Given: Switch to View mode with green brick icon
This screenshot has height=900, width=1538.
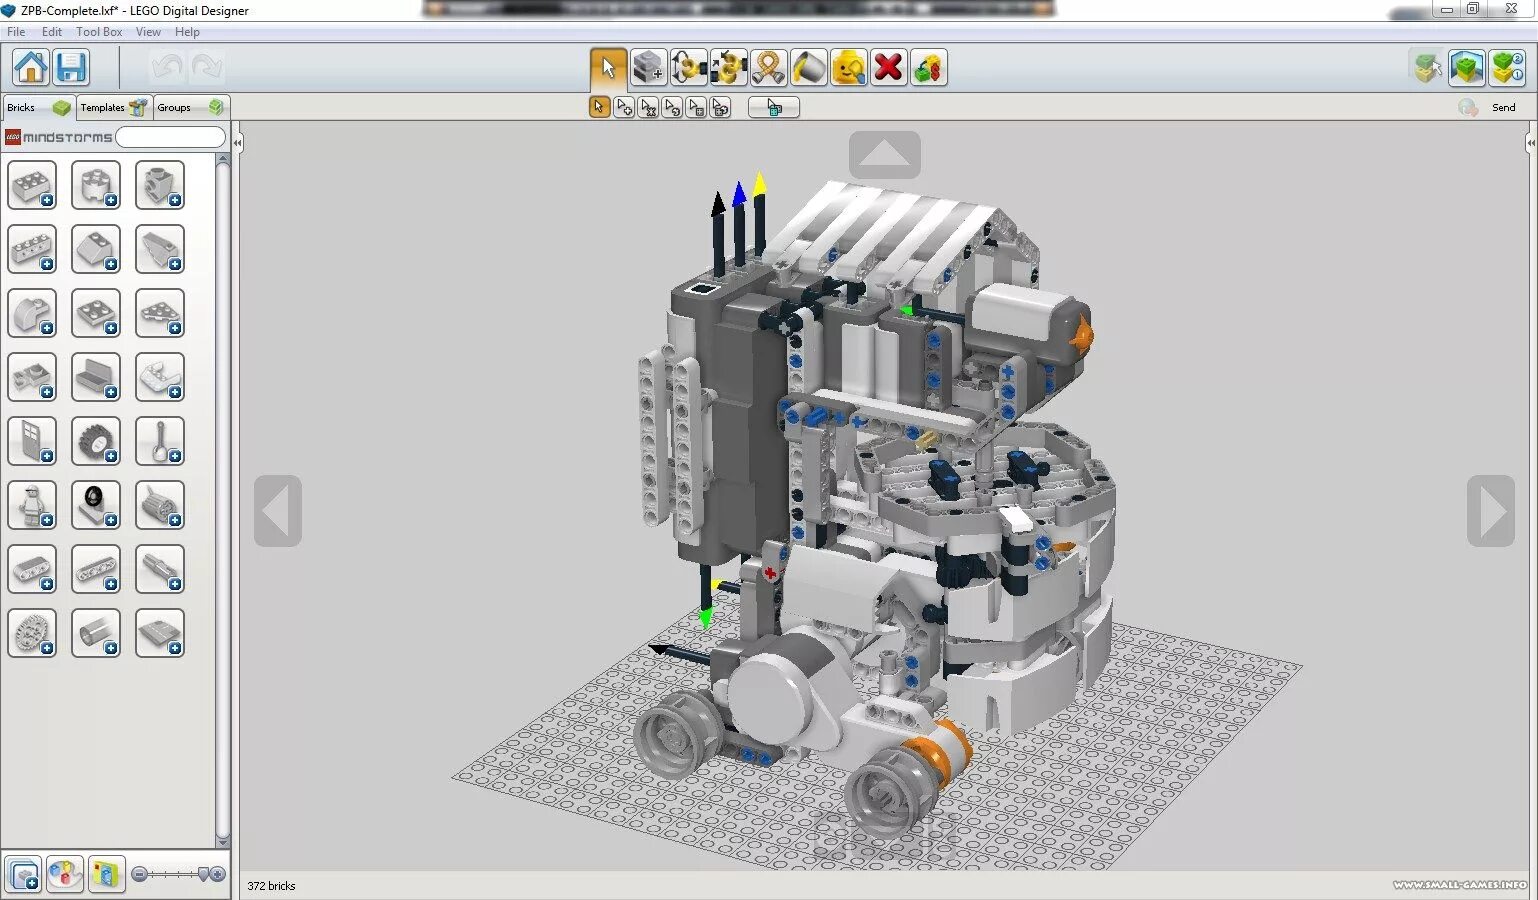Looking at the screenshot, I should (x=1467, y=68).
